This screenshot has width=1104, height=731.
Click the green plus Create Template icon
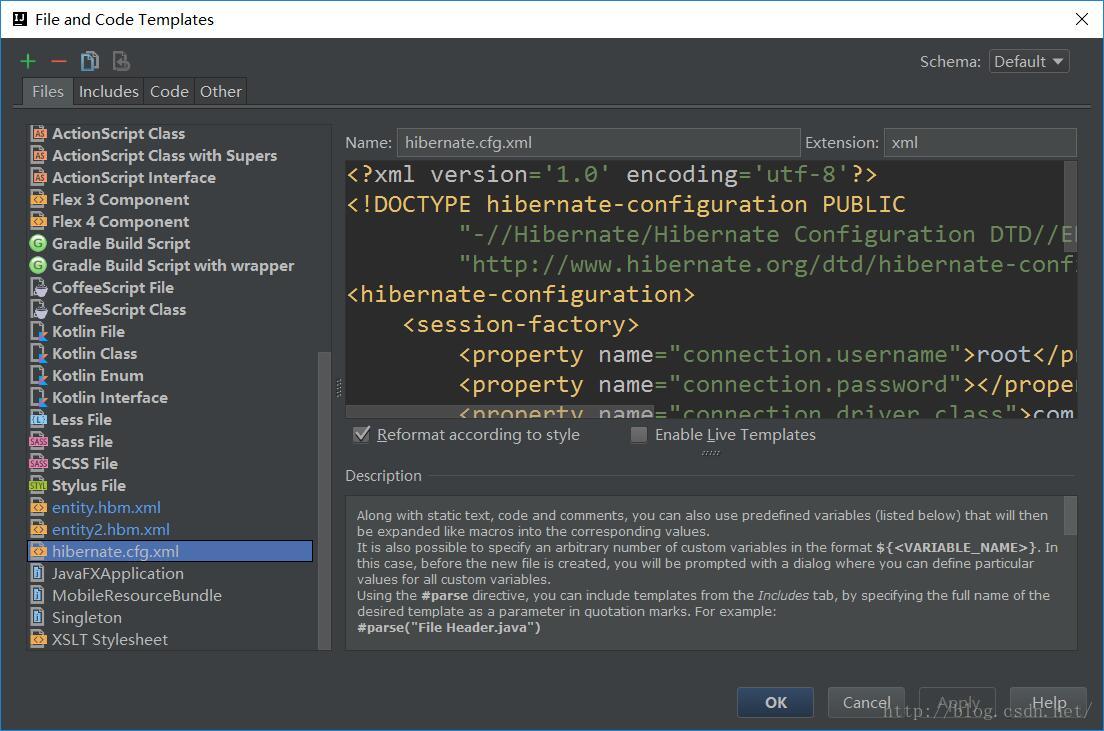click(28, 62)
